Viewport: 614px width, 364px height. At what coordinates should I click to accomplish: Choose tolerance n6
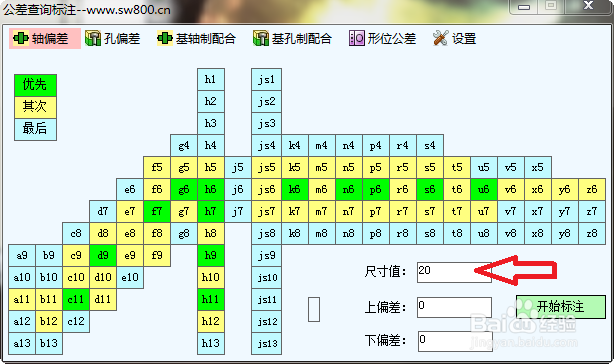click(349, 189)
